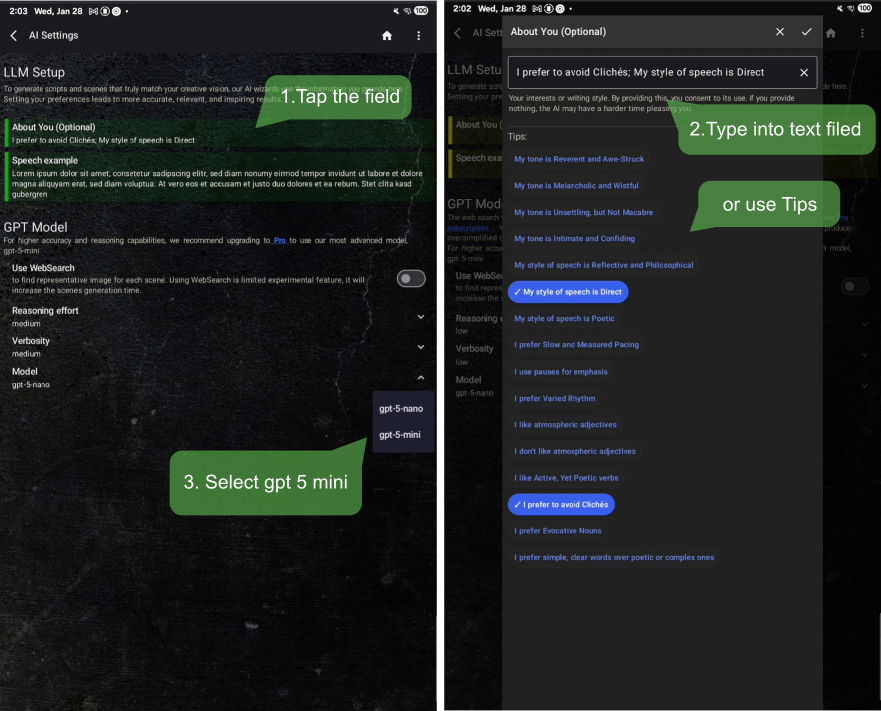Tap the back arrow beside AI Settings title
Screen dimensions: 881x711
(x=14, y=36)
